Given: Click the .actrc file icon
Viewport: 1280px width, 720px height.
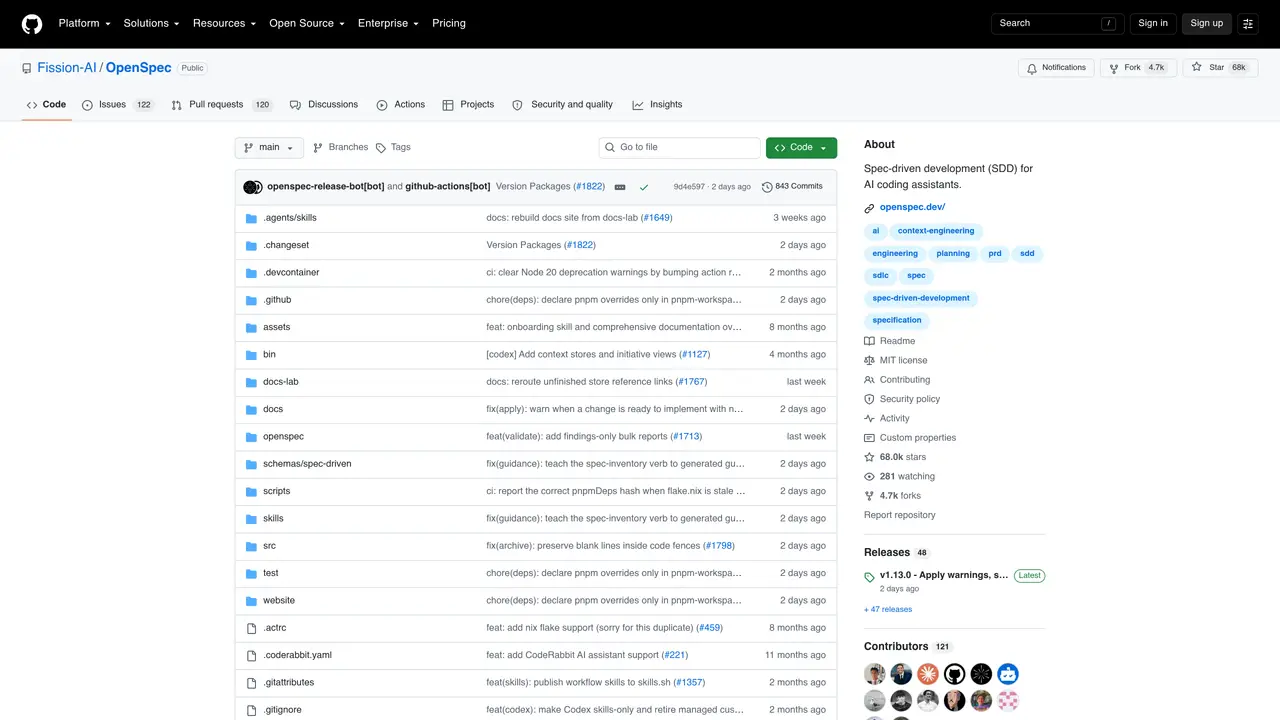Looking at the screenshot, I should (252, 628).
